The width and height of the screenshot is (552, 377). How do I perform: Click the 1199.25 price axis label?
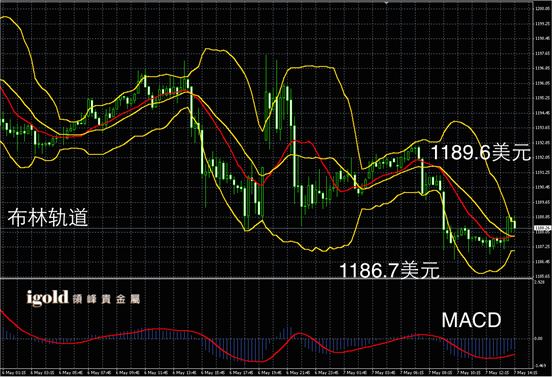click(542, 23)
